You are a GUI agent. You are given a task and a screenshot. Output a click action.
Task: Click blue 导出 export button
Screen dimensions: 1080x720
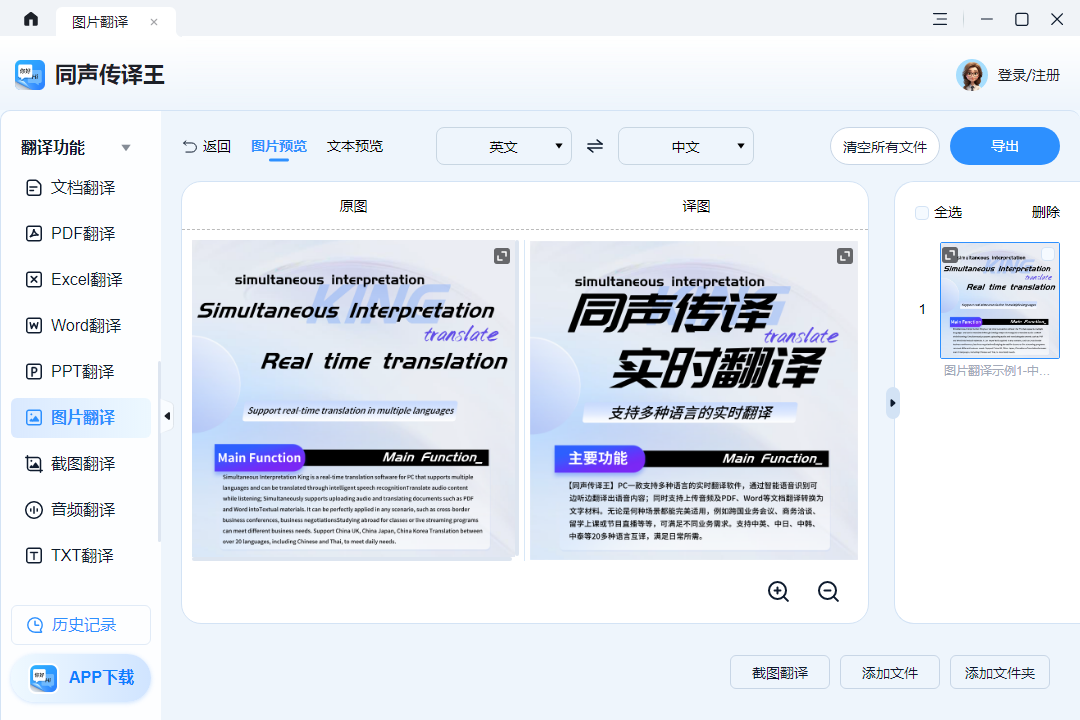click(1005, 146)
